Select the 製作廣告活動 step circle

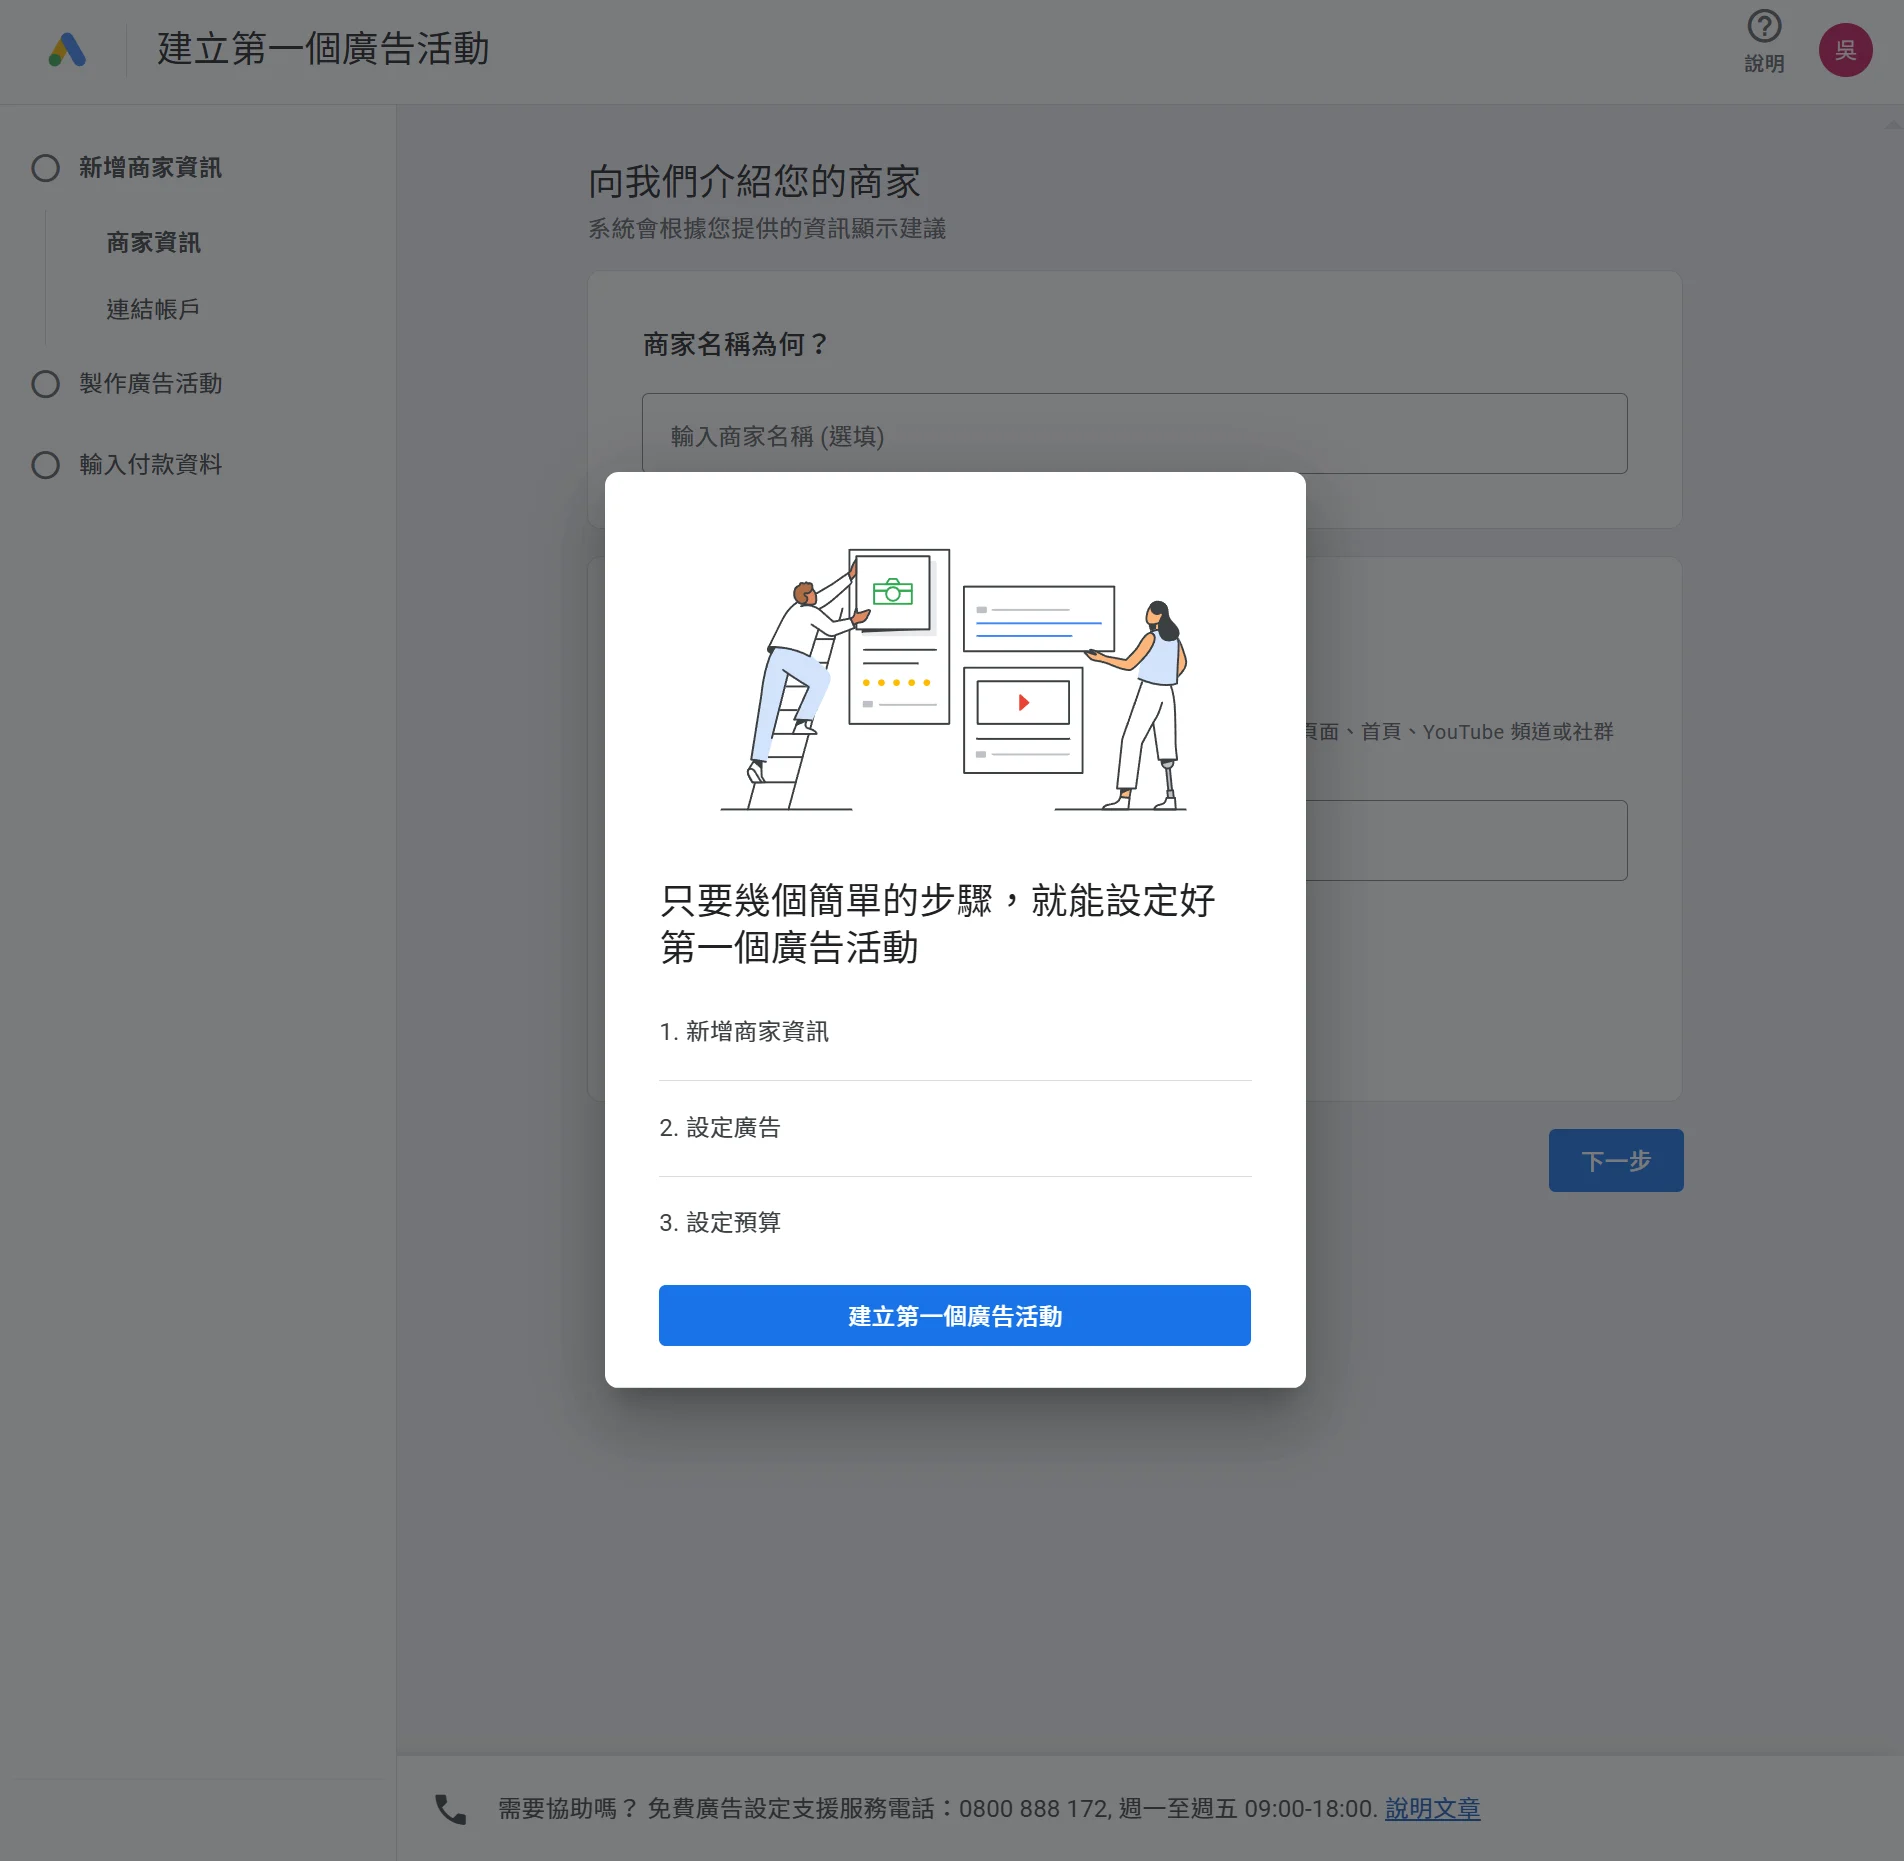click(x=46, y=383)
